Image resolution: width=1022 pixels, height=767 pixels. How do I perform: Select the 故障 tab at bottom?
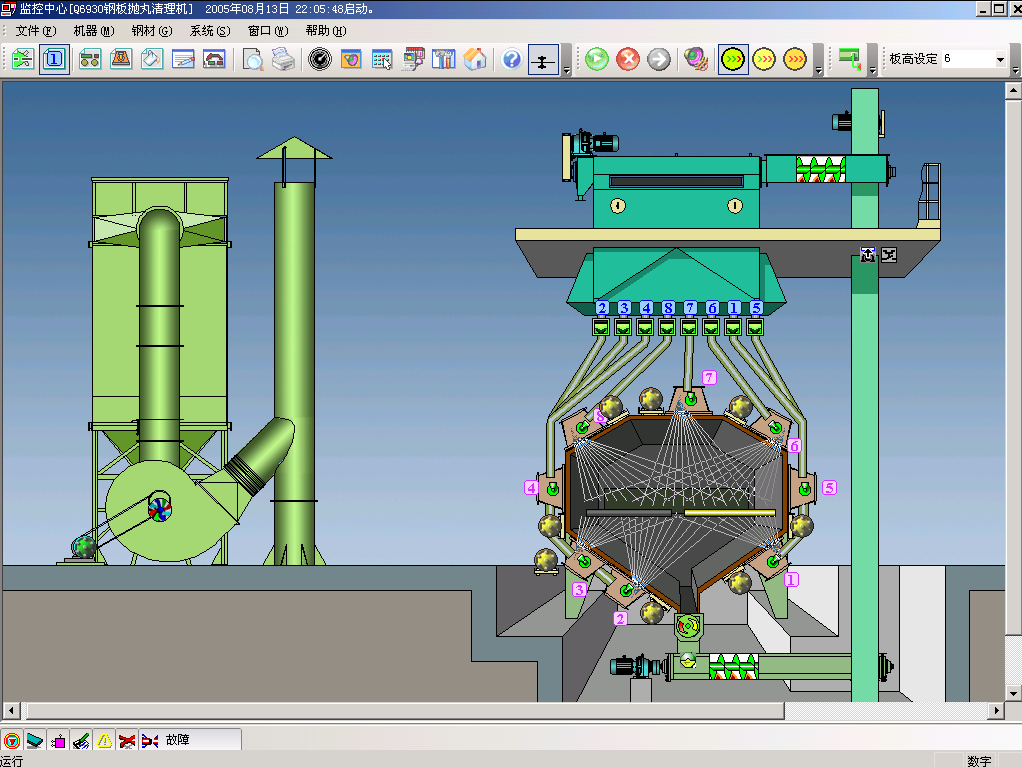pyautogui.click(x=177, y=741)
